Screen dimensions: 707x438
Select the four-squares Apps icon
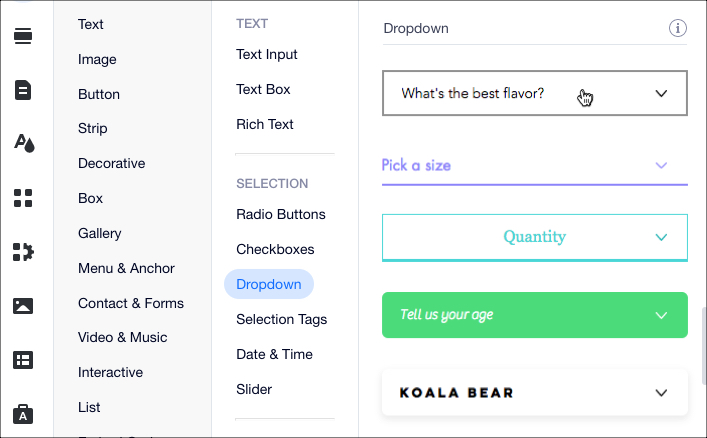click(x=23, y=198)
